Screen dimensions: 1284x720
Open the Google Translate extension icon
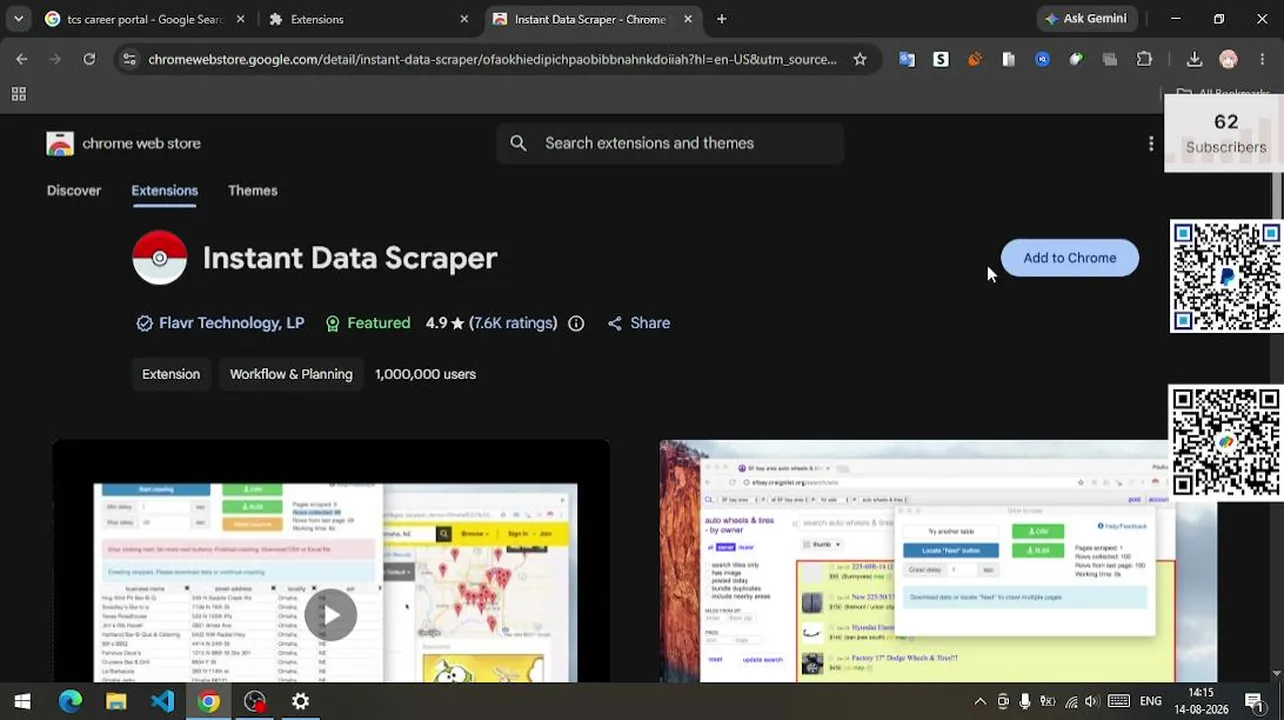tap(907, 59)
